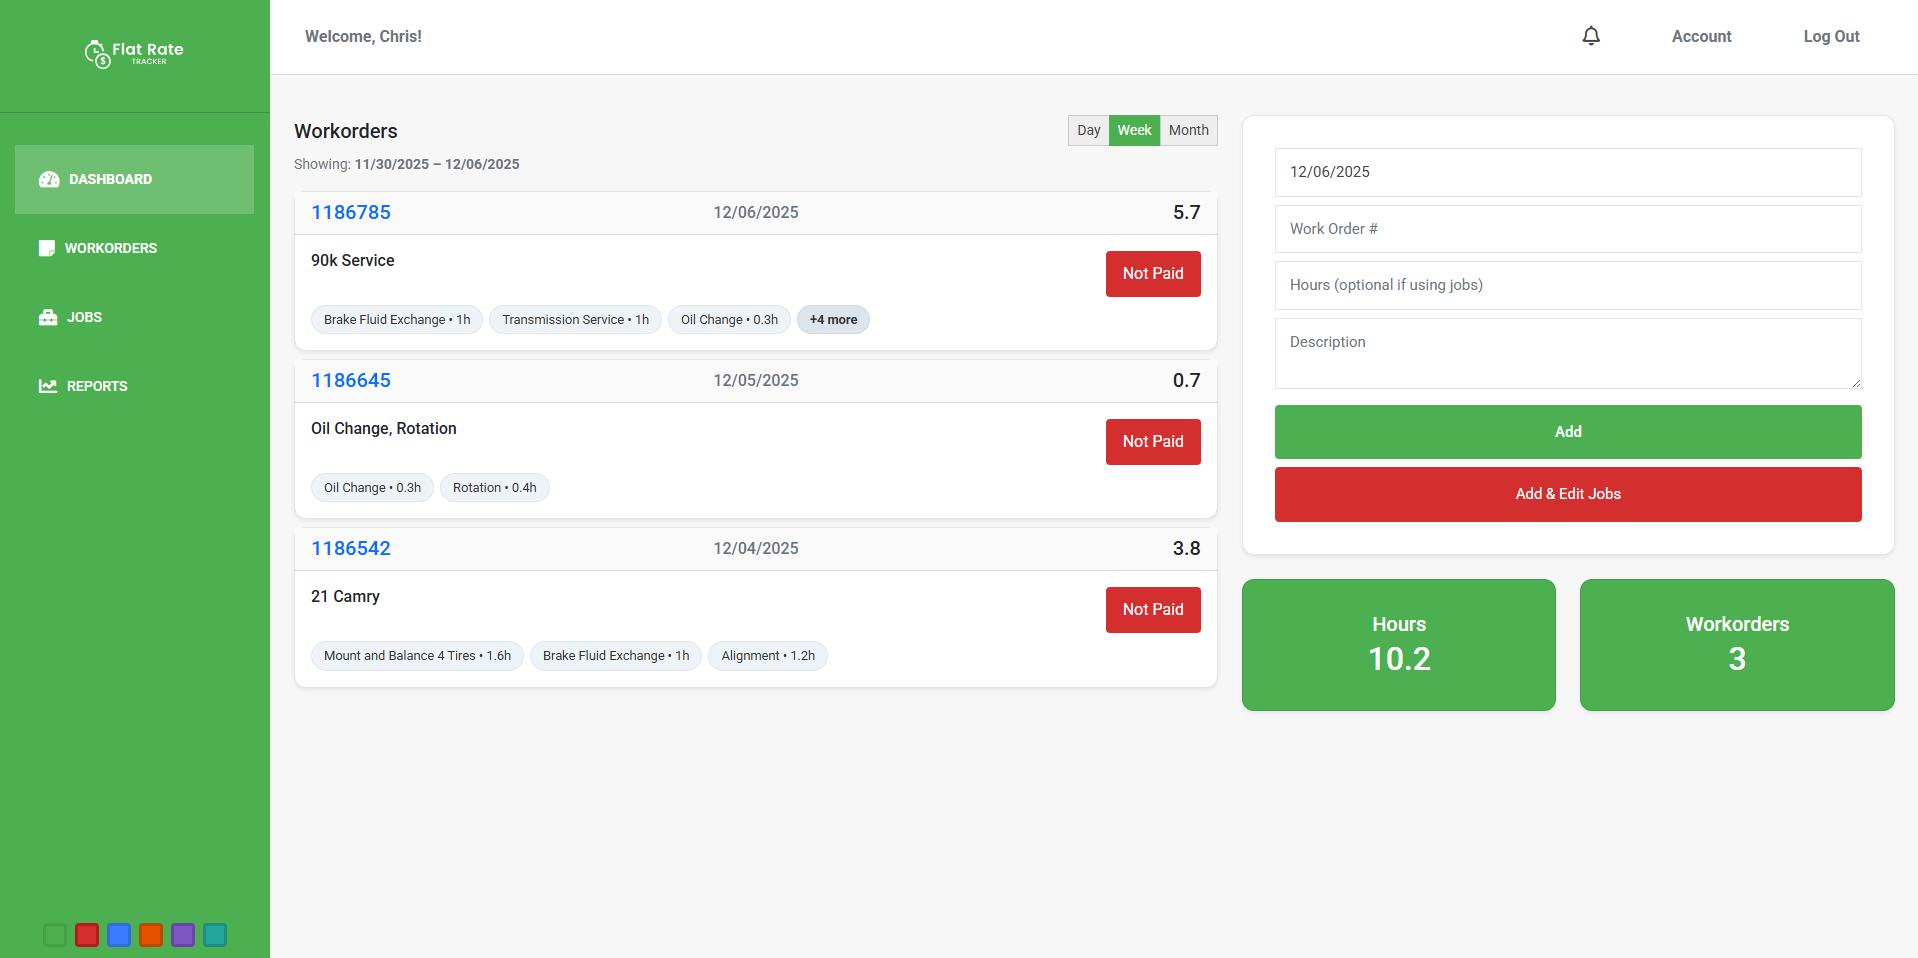The height and width of the screenshot is (958, 1918).
Task: Open workorder 1186542
Action: coord(351,548)
